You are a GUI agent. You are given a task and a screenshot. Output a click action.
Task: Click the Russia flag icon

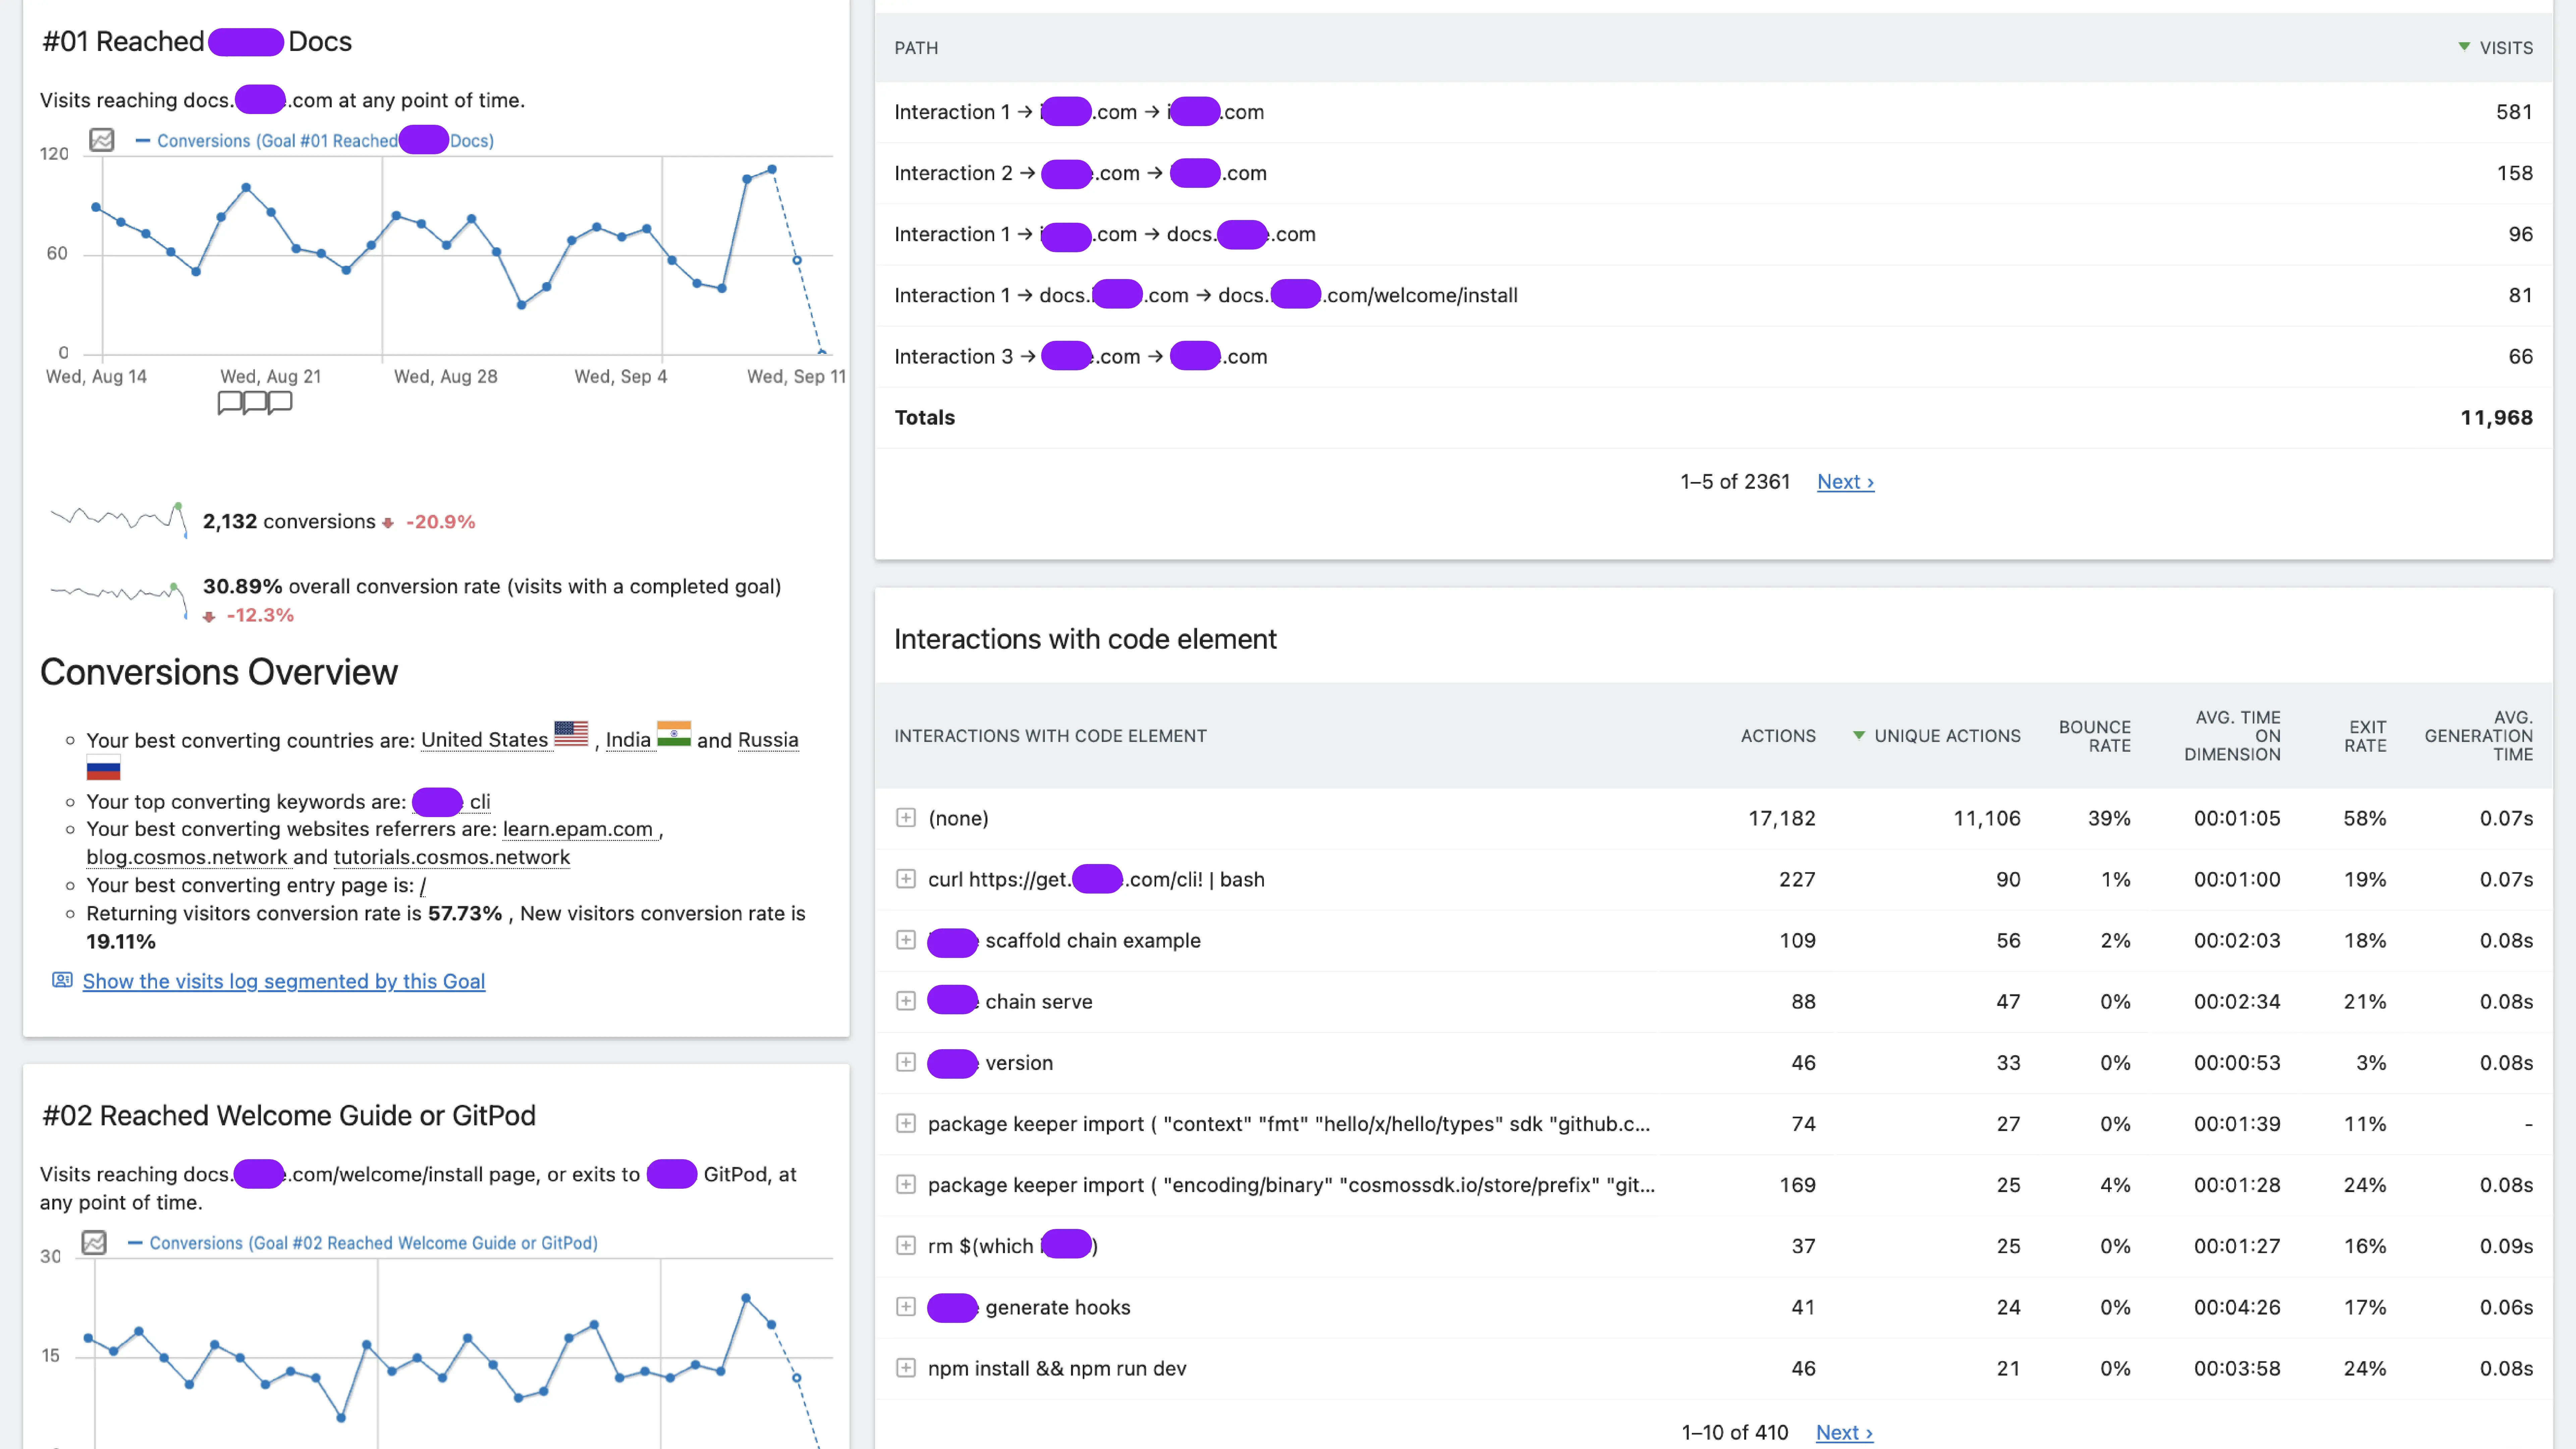pos(103,768)
